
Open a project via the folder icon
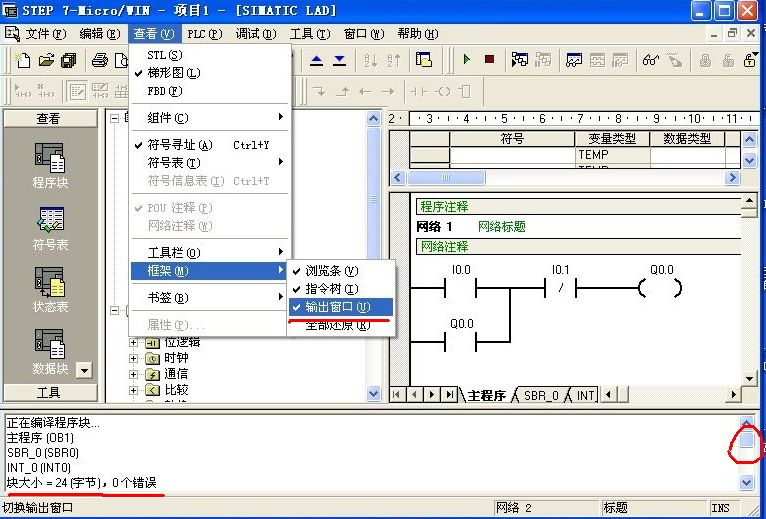46,61
